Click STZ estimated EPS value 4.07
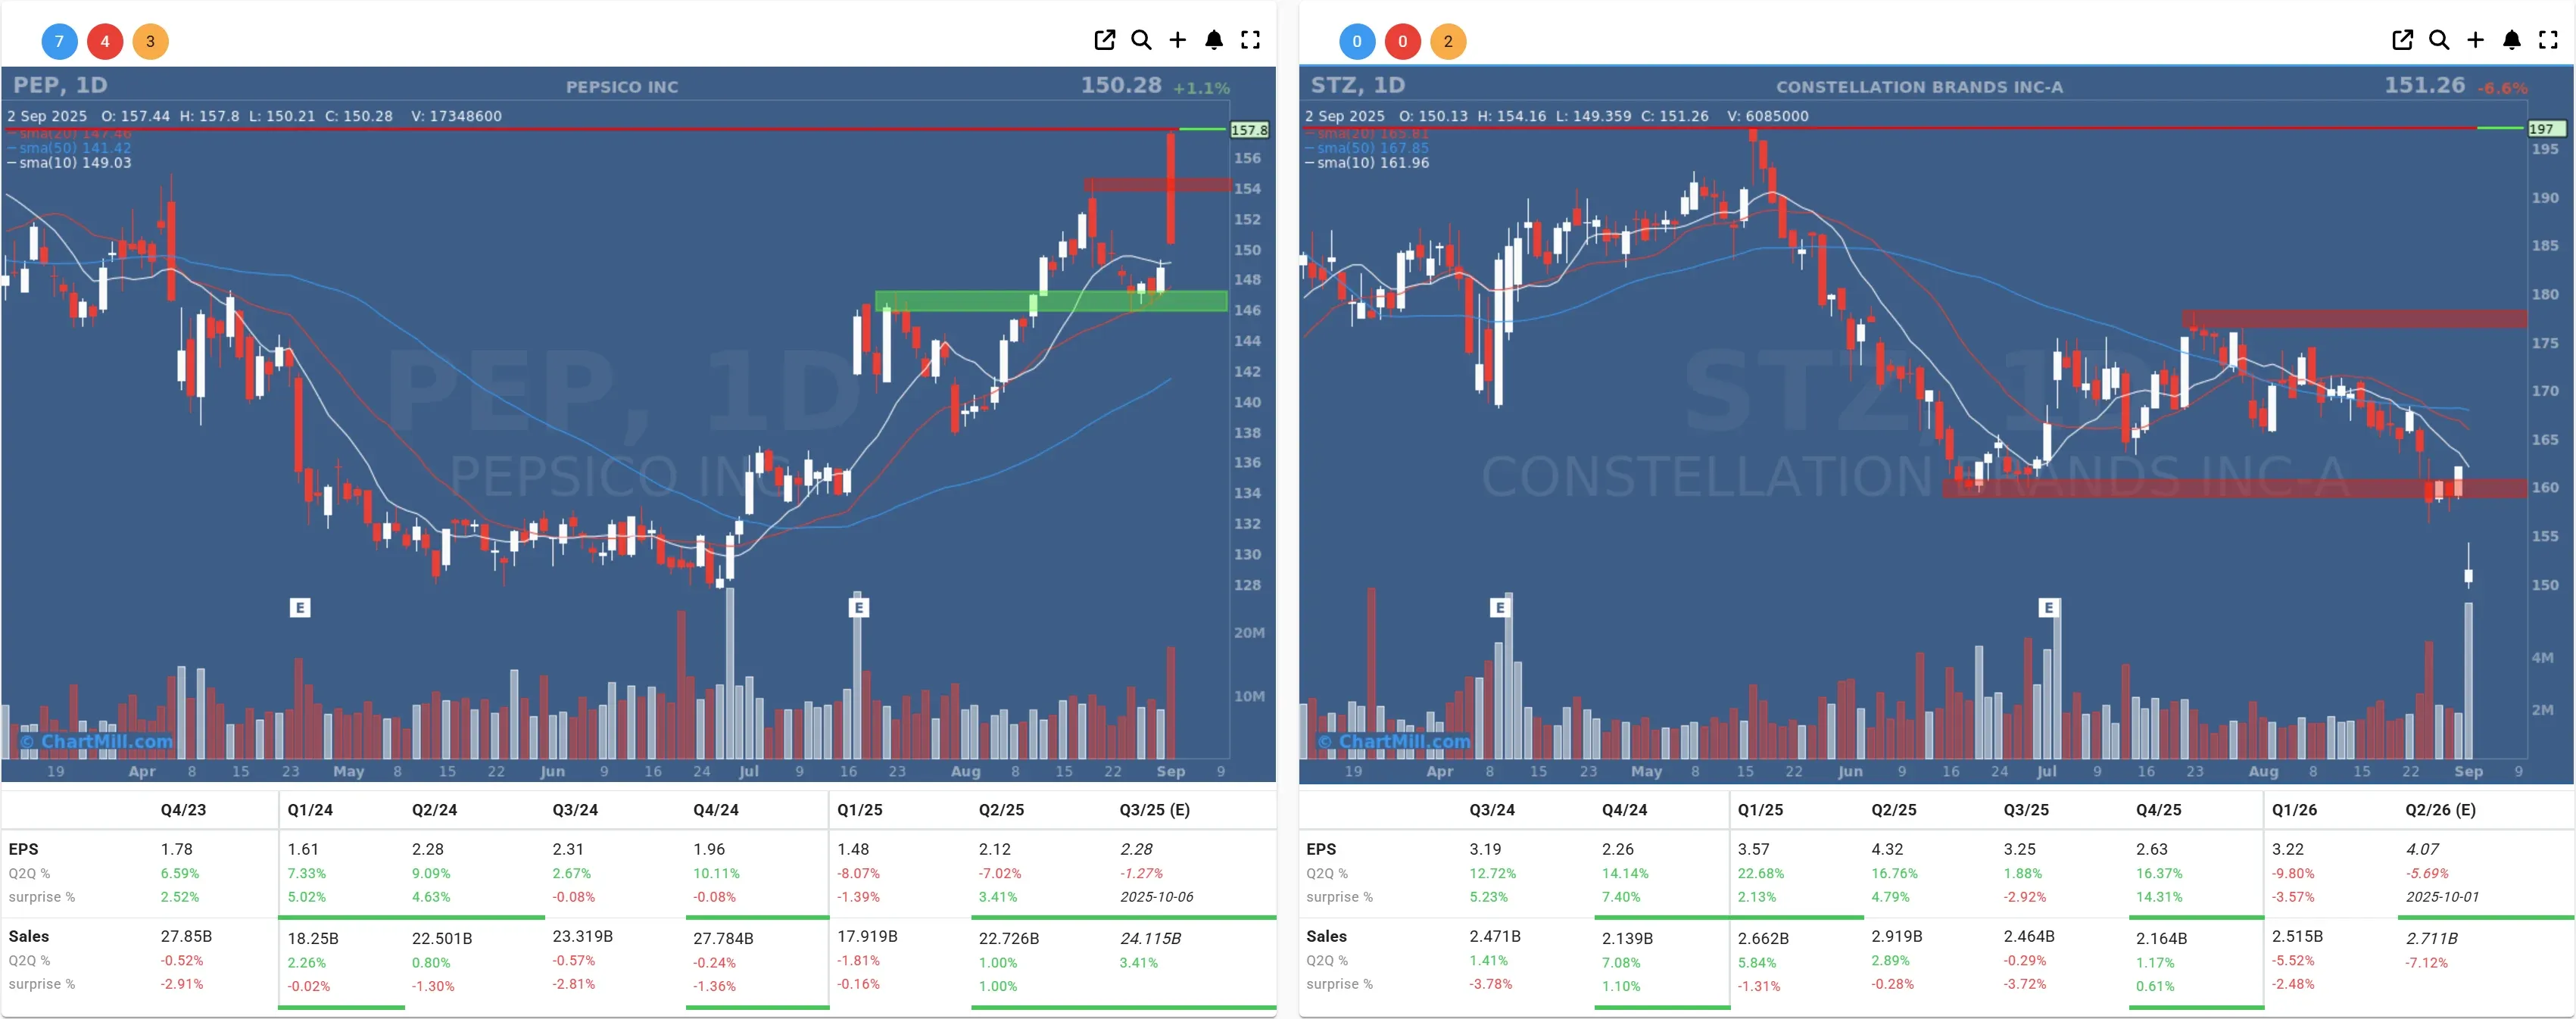The width and height of the screenshot is (2576, 1019). [2422, 849]
